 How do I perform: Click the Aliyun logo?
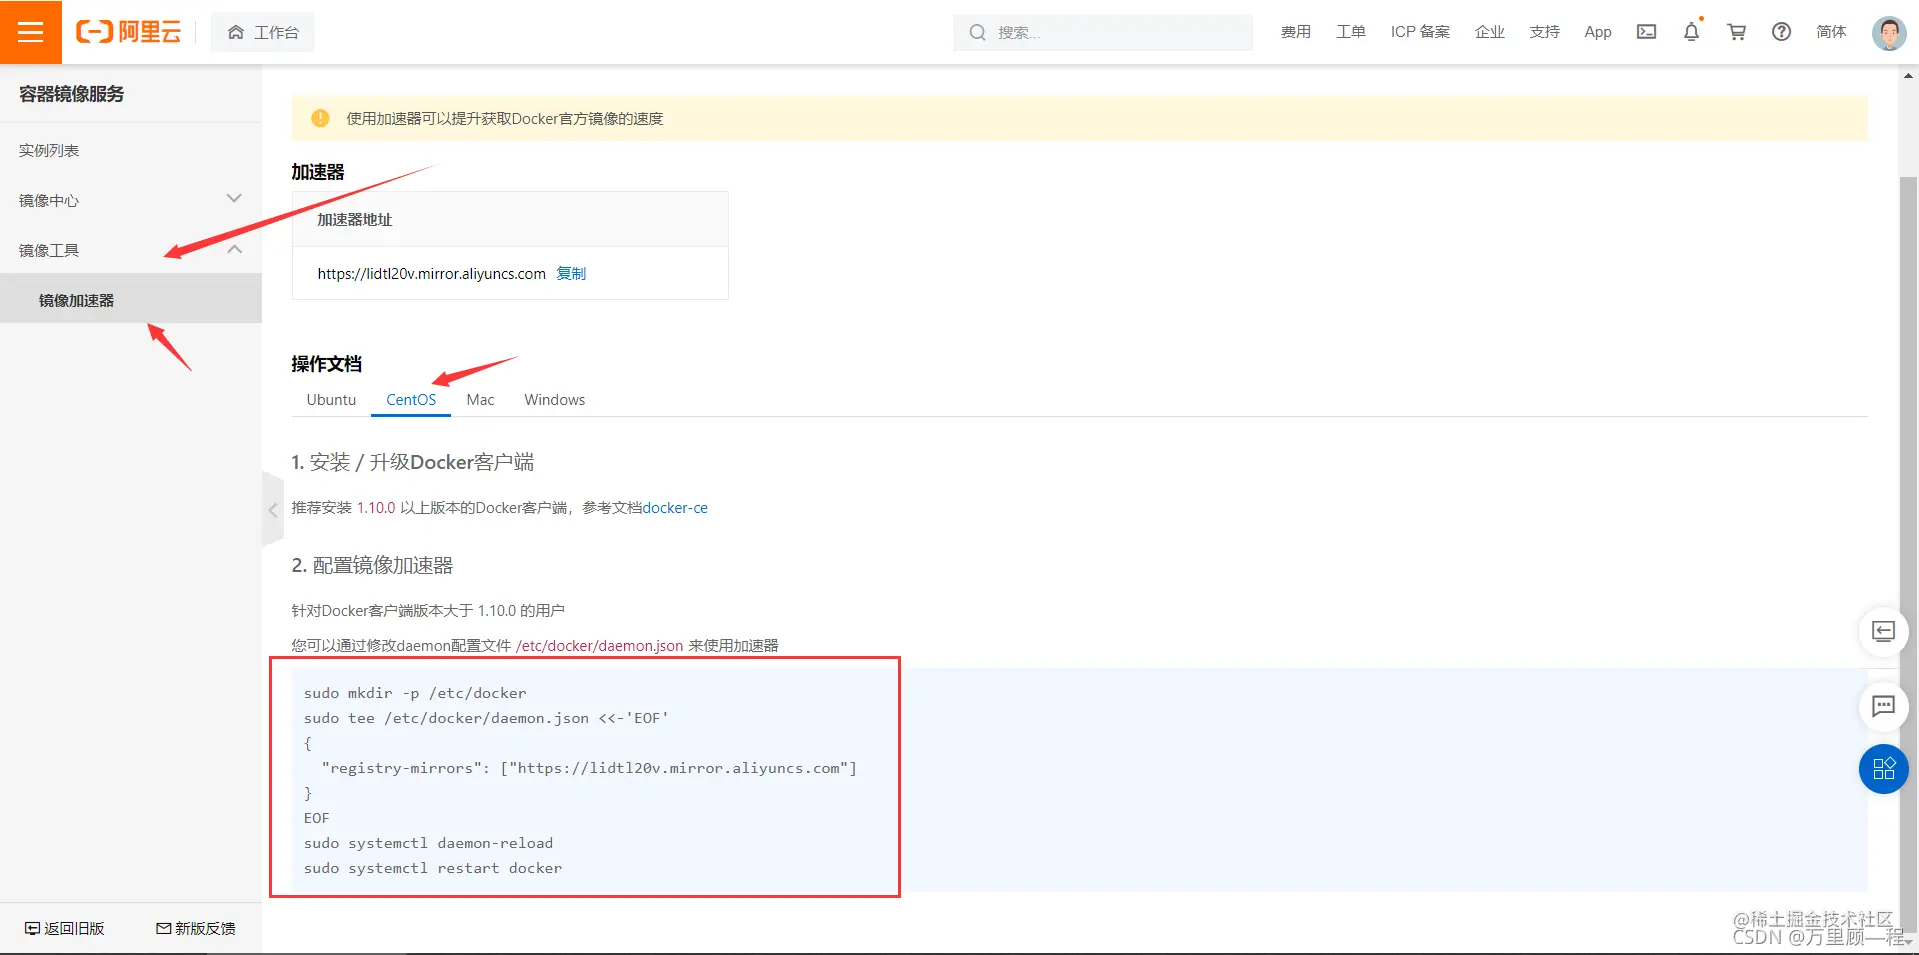[x=129, y=32]
